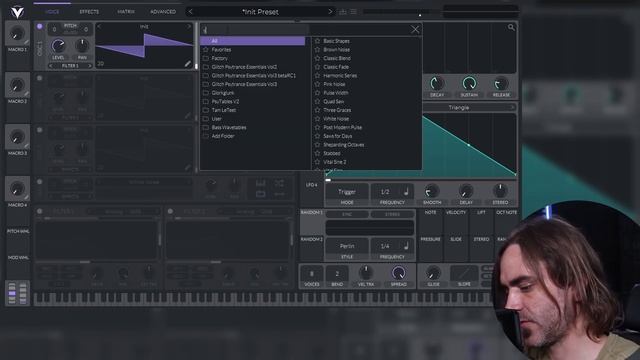Click the Triangle LFO shape selector
Screen dimensions: 640x360
pyautogui.click(x=459, y=107)
